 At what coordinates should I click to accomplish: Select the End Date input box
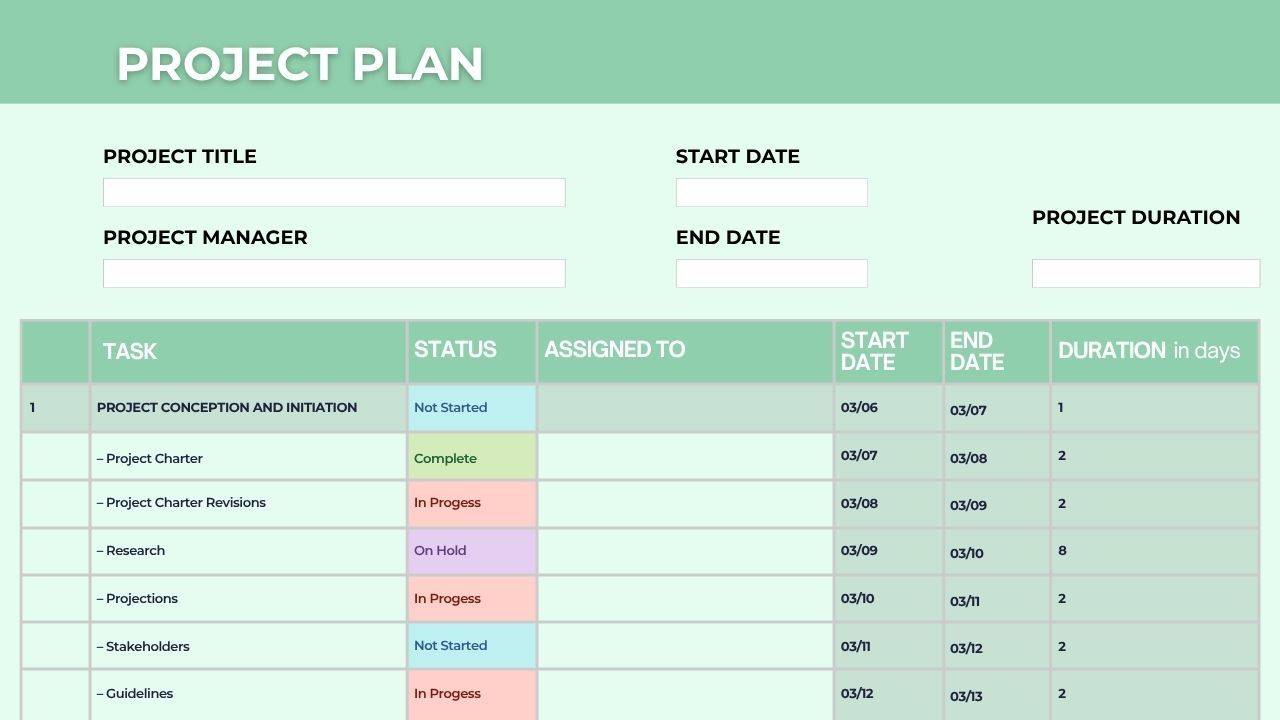[x=771, y=273]
